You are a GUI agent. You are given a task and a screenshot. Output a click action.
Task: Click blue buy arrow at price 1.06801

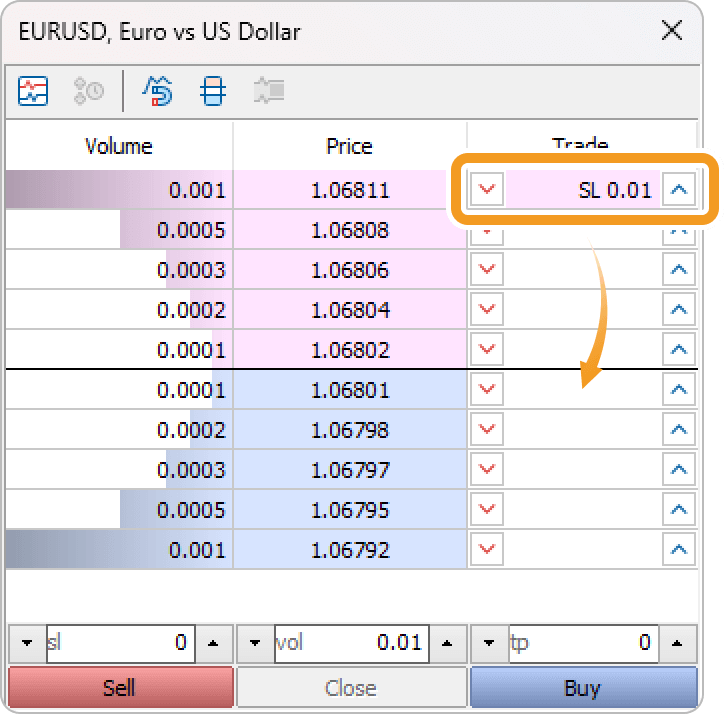coord(679,389)
